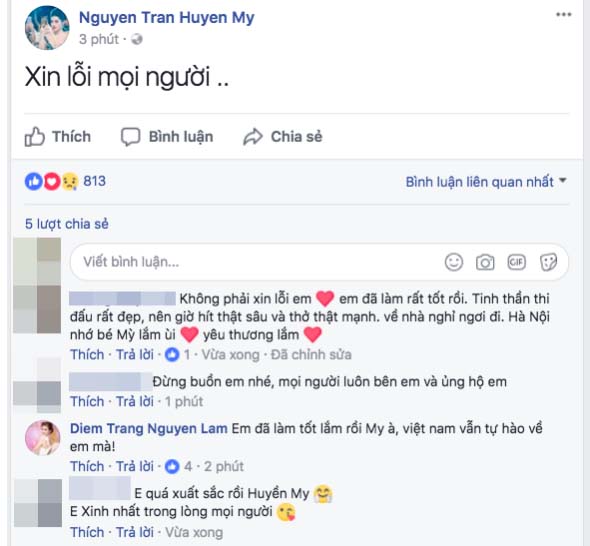Open the reactions count 813
The height and width of the screenshot is (546, 590).
94,181
